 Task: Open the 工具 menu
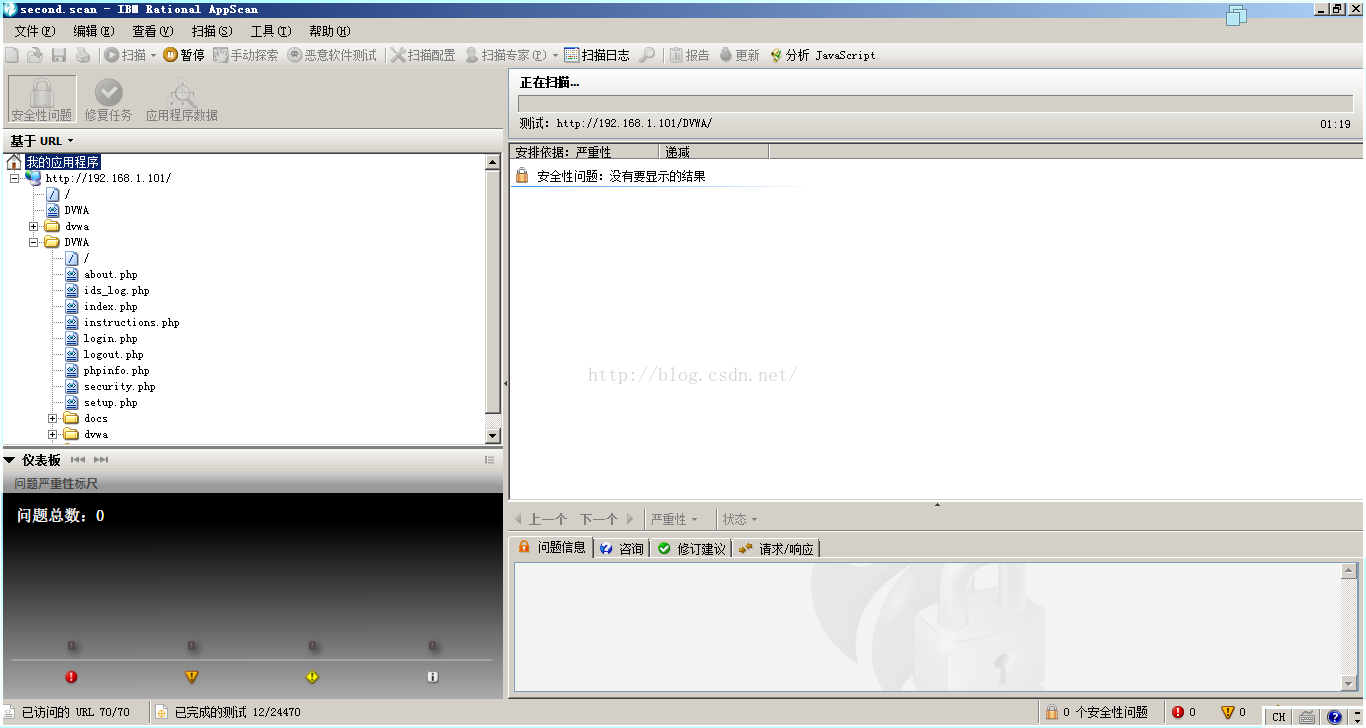[x=271, y=31]
